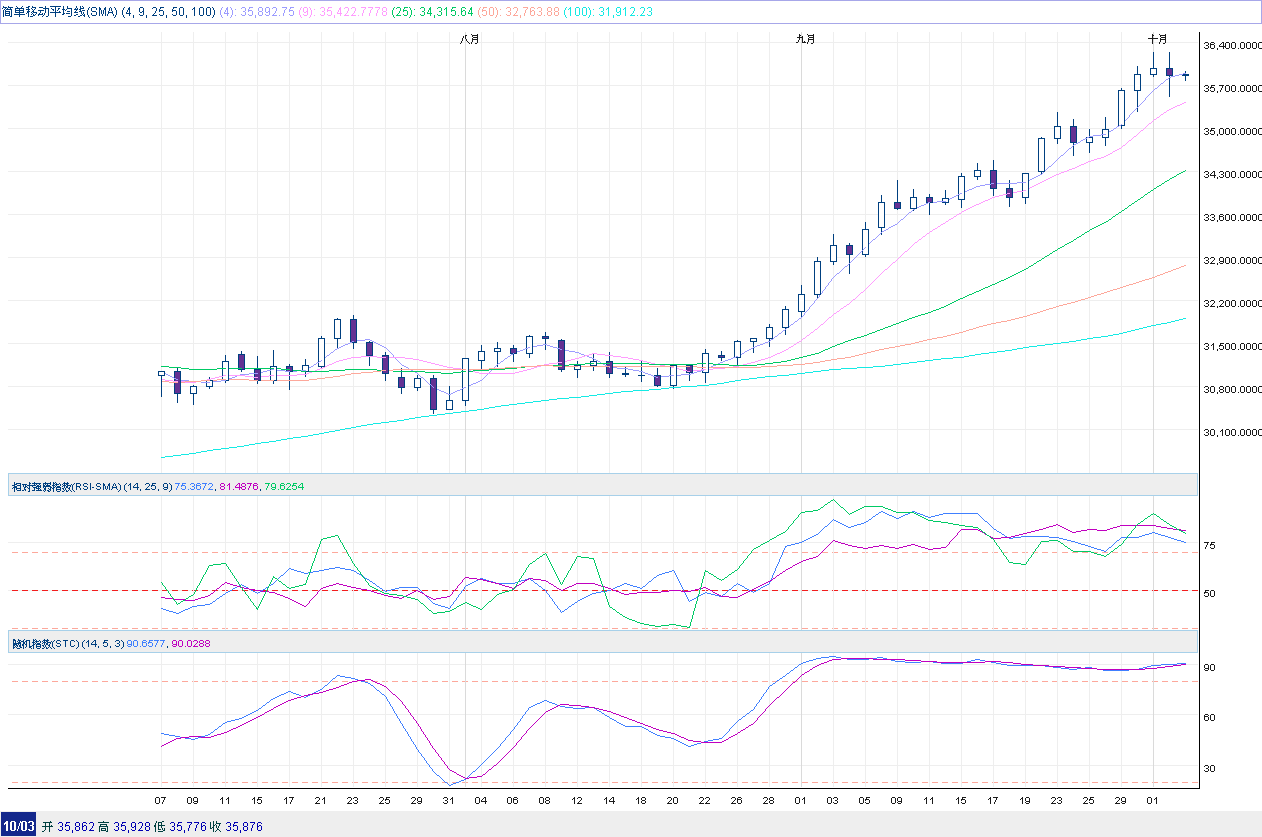Image resolution: width=1262 pixels, height=837 pixels.
Task: Click the 八月 month marker
Action: coord(469,39)
